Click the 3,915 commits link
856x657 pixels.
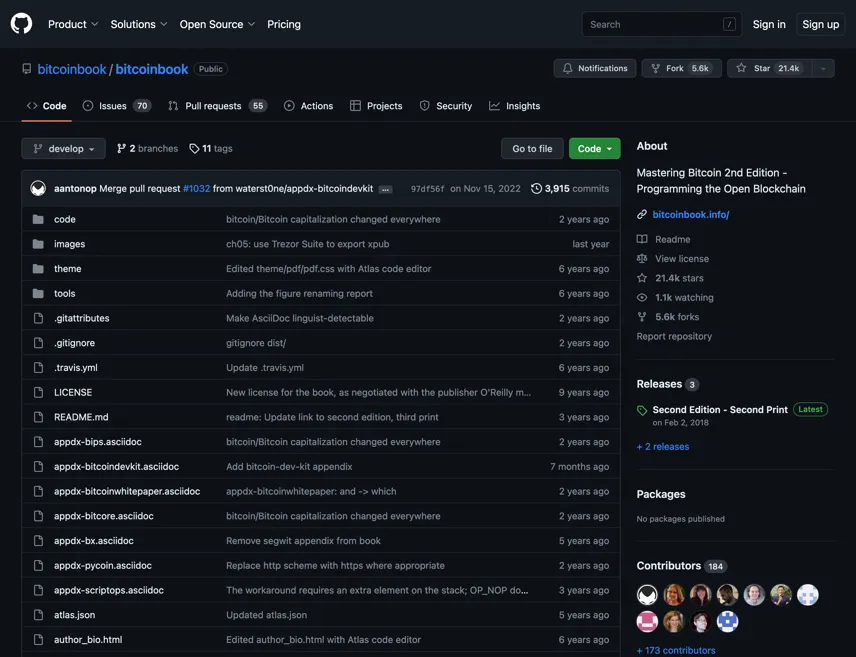click(570, 188)
